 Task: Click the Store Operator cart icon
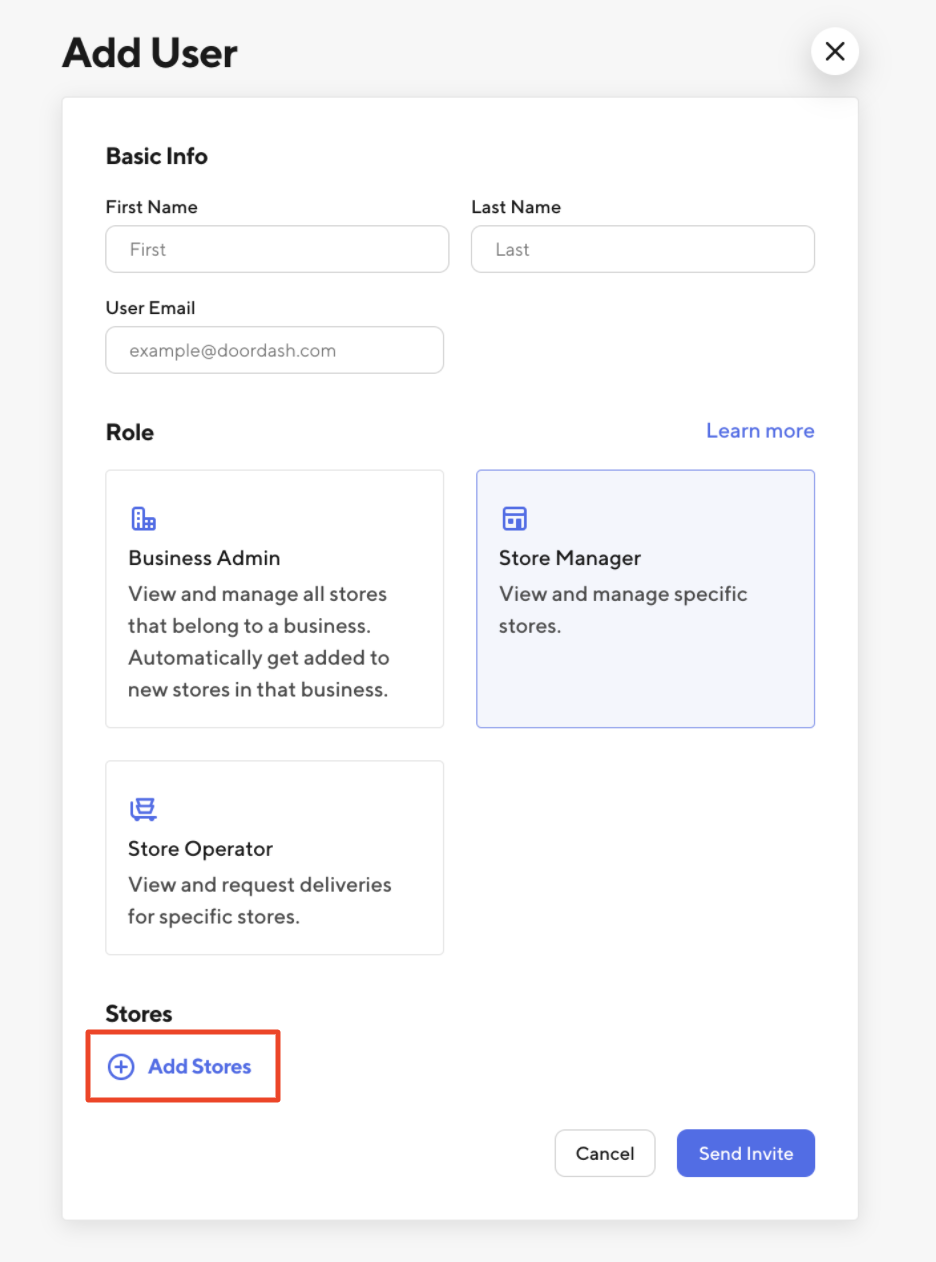click(x=144, y=810)
